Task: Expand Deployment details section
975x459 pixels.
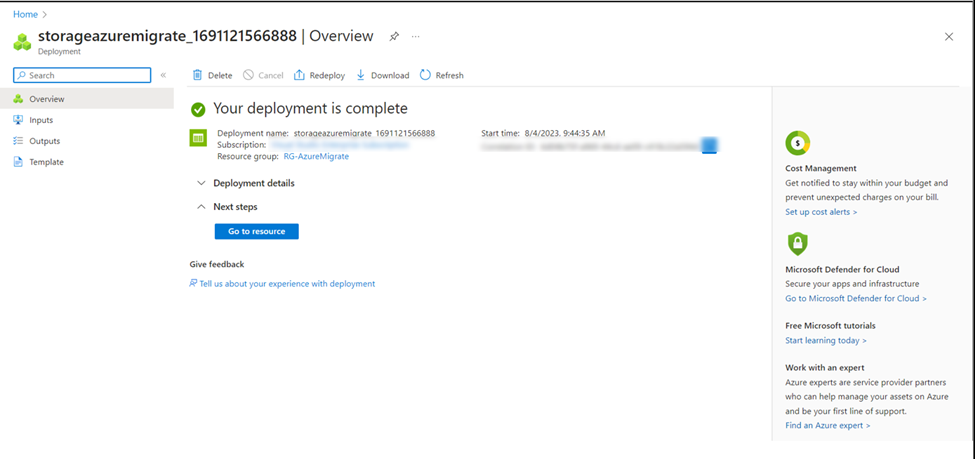Action: click(x=246, y=183)
